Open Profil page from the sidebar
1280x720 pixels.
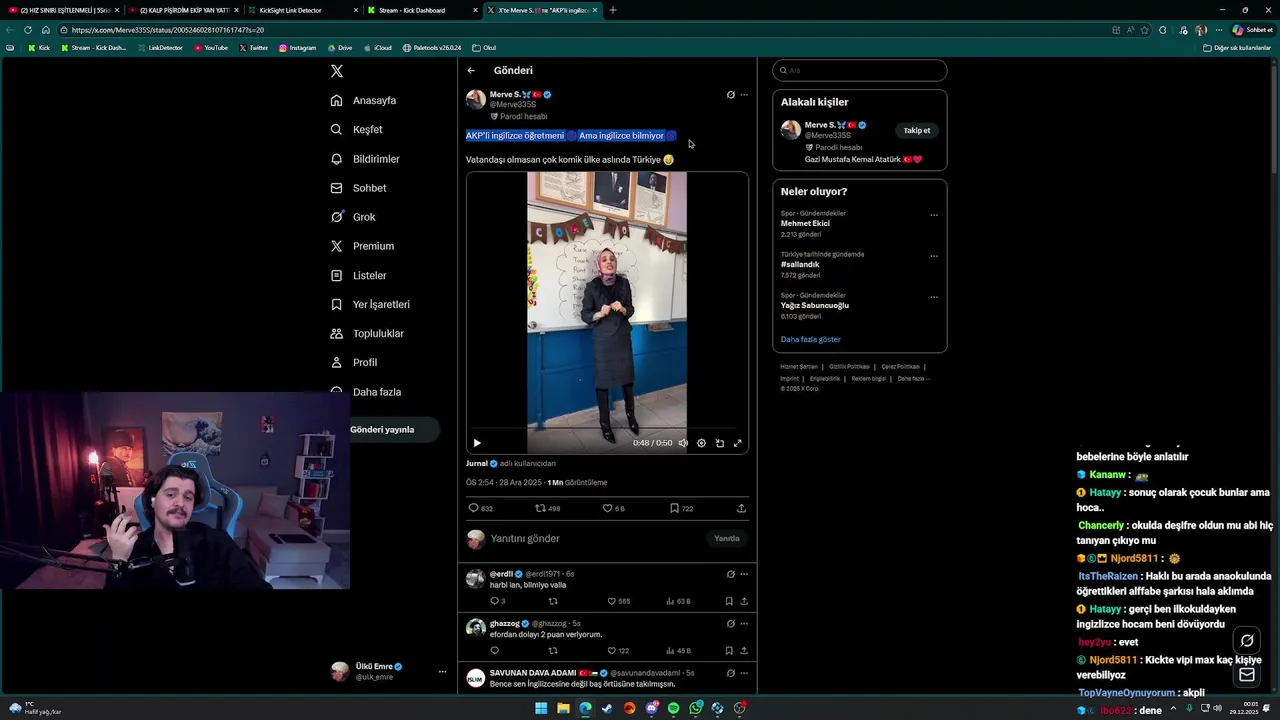coord(354,362)
